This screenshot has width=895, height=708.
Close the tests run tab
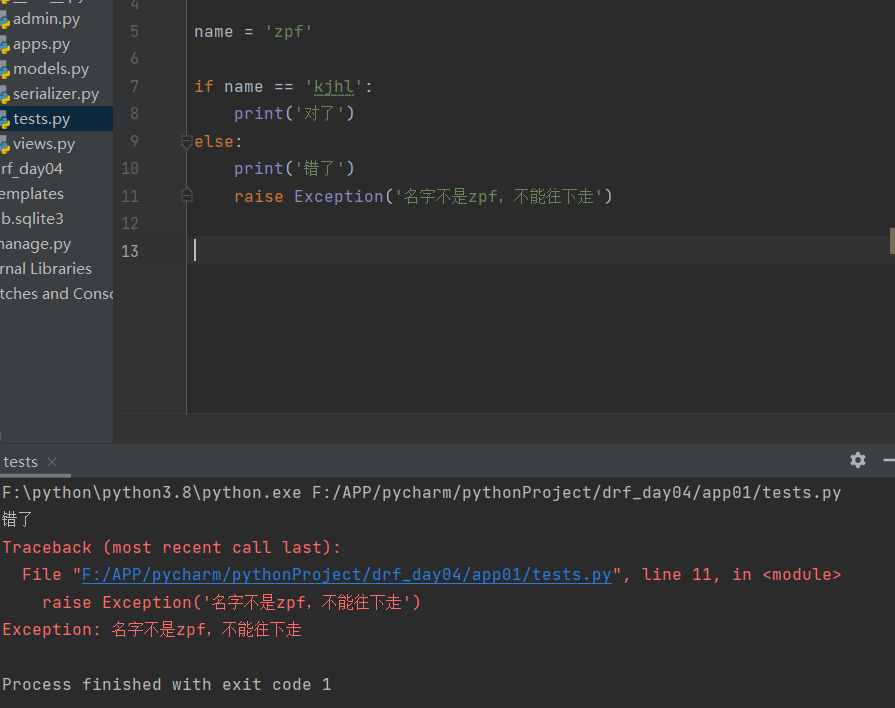coord(52,462)
